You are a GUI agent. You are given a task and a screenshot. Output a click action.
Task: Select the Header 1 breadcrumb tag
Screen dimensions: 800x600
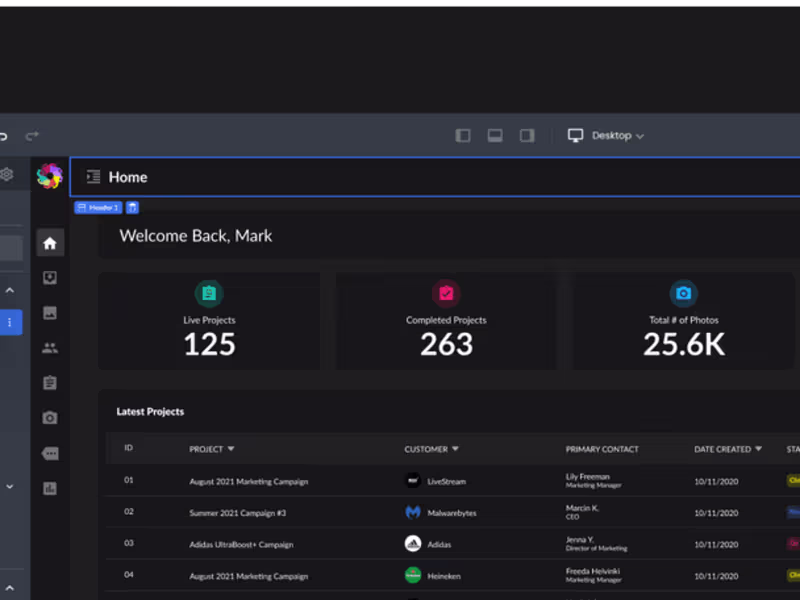coord(97,207)
